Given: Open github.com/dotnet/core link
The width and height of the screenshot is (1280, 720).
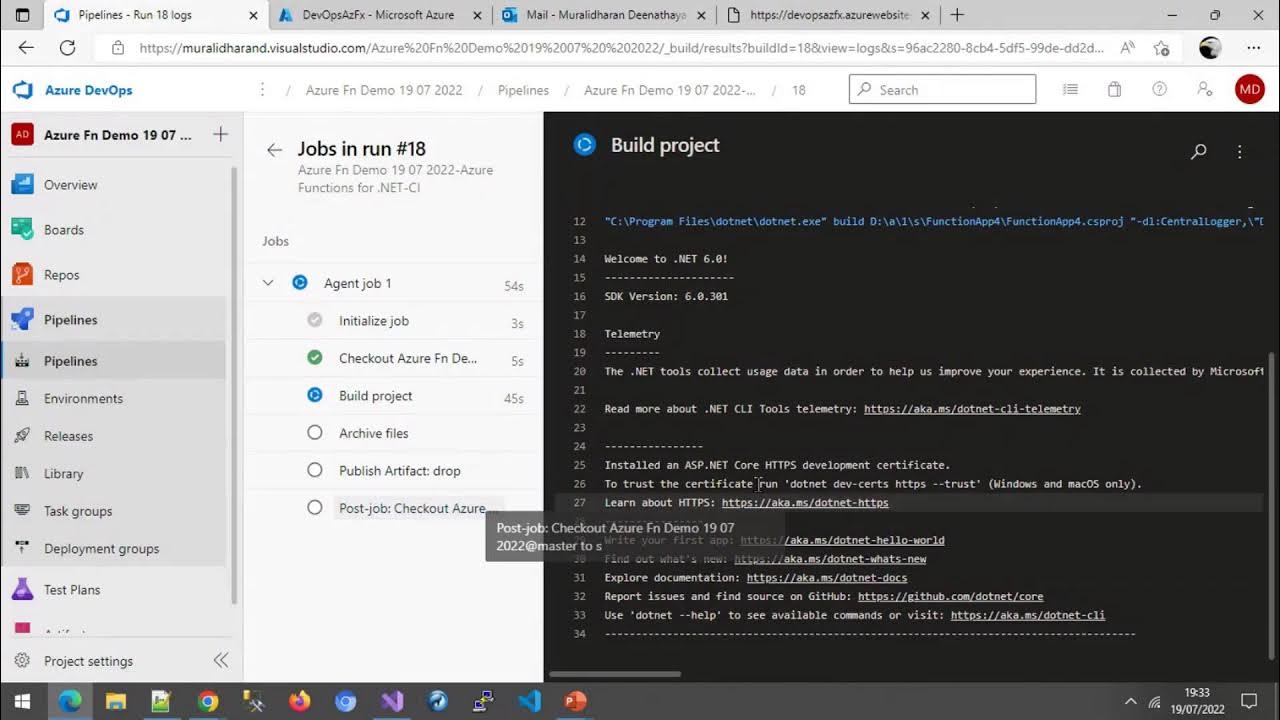Looking at the screenshot, I should tap(950, 596).
